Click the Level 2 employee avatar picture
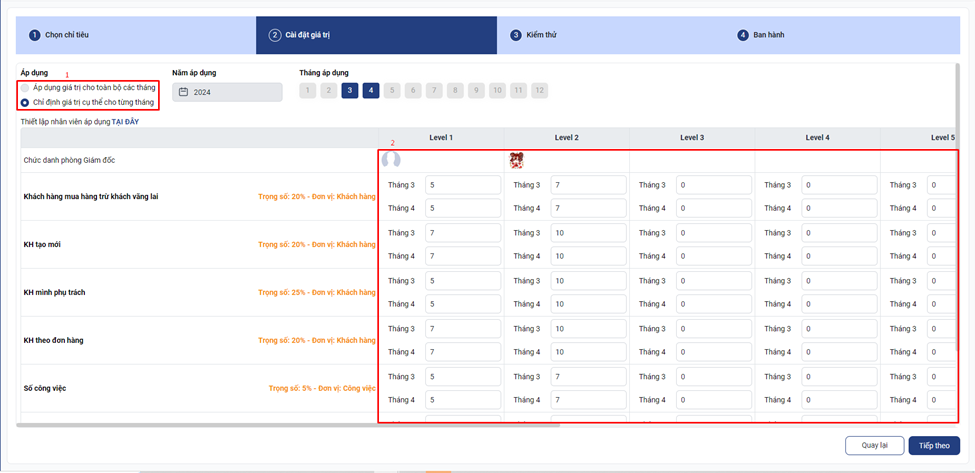Screen dimensions: 975x473 pos(517,160)
